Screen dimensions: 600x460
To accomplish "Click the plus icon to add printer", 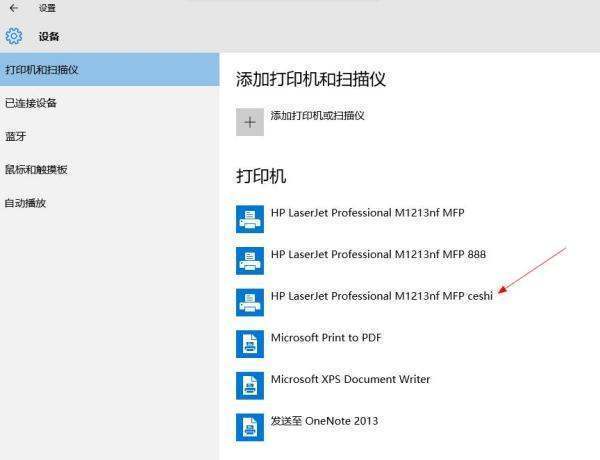I will 250,122.
